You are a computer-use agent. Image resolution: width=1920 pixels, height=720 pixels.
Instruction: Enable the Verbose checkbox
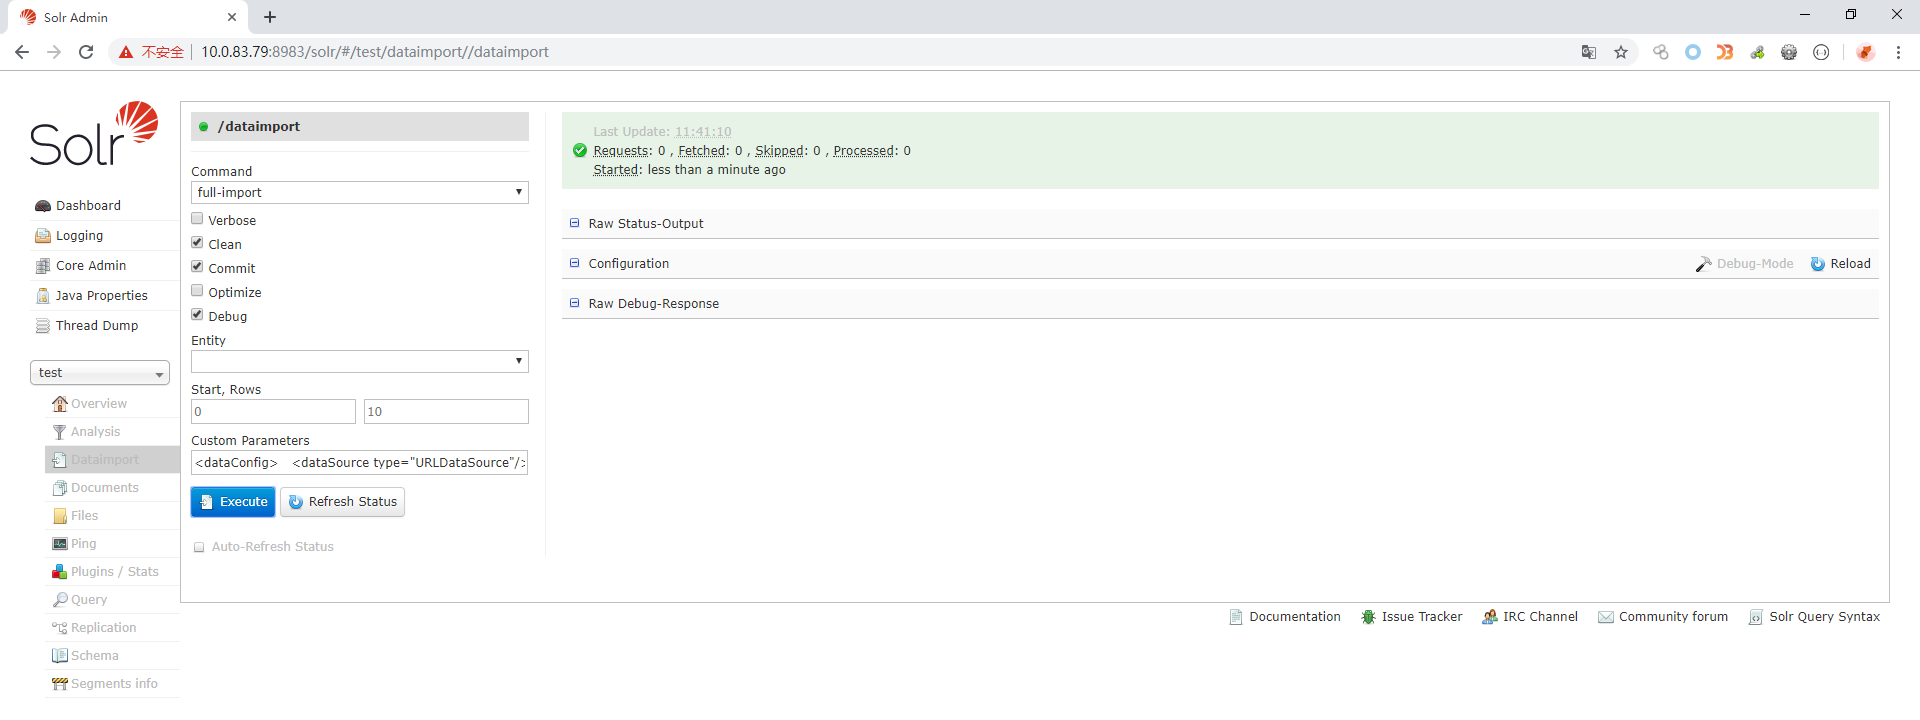pyautogui.click(x=197, y=219)
